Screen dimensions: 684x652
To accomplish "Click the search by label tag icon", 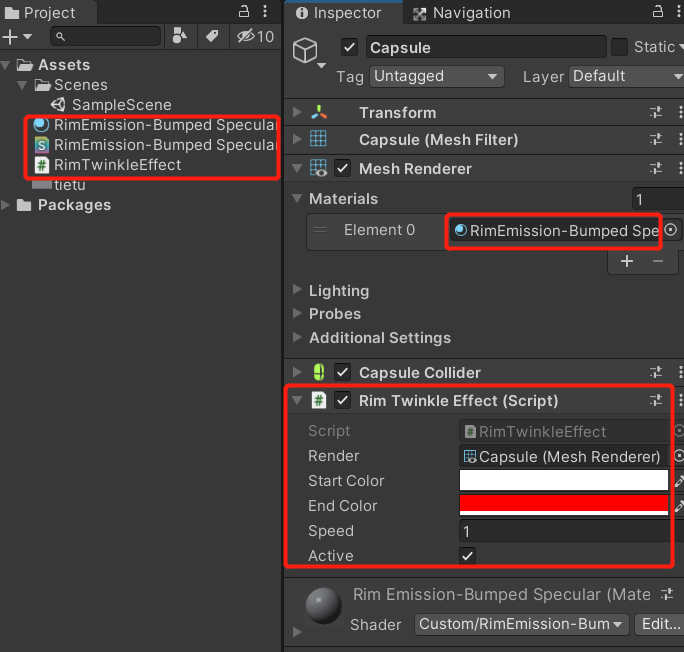I will coord(211,36).
